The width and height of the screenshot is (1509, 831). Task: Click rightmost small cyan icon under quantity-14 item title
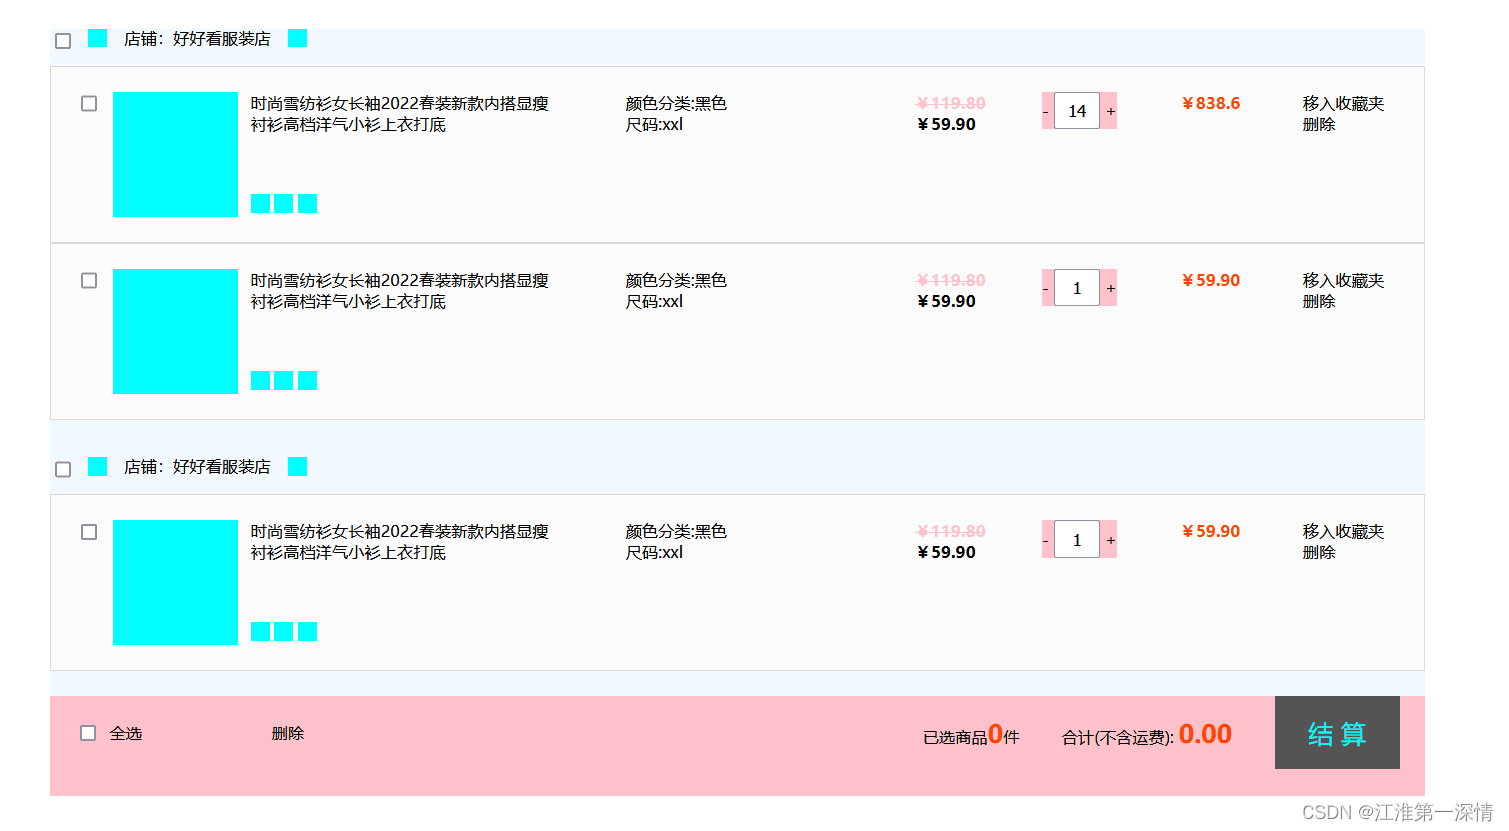pyautogui.click(x=308, y=203)
